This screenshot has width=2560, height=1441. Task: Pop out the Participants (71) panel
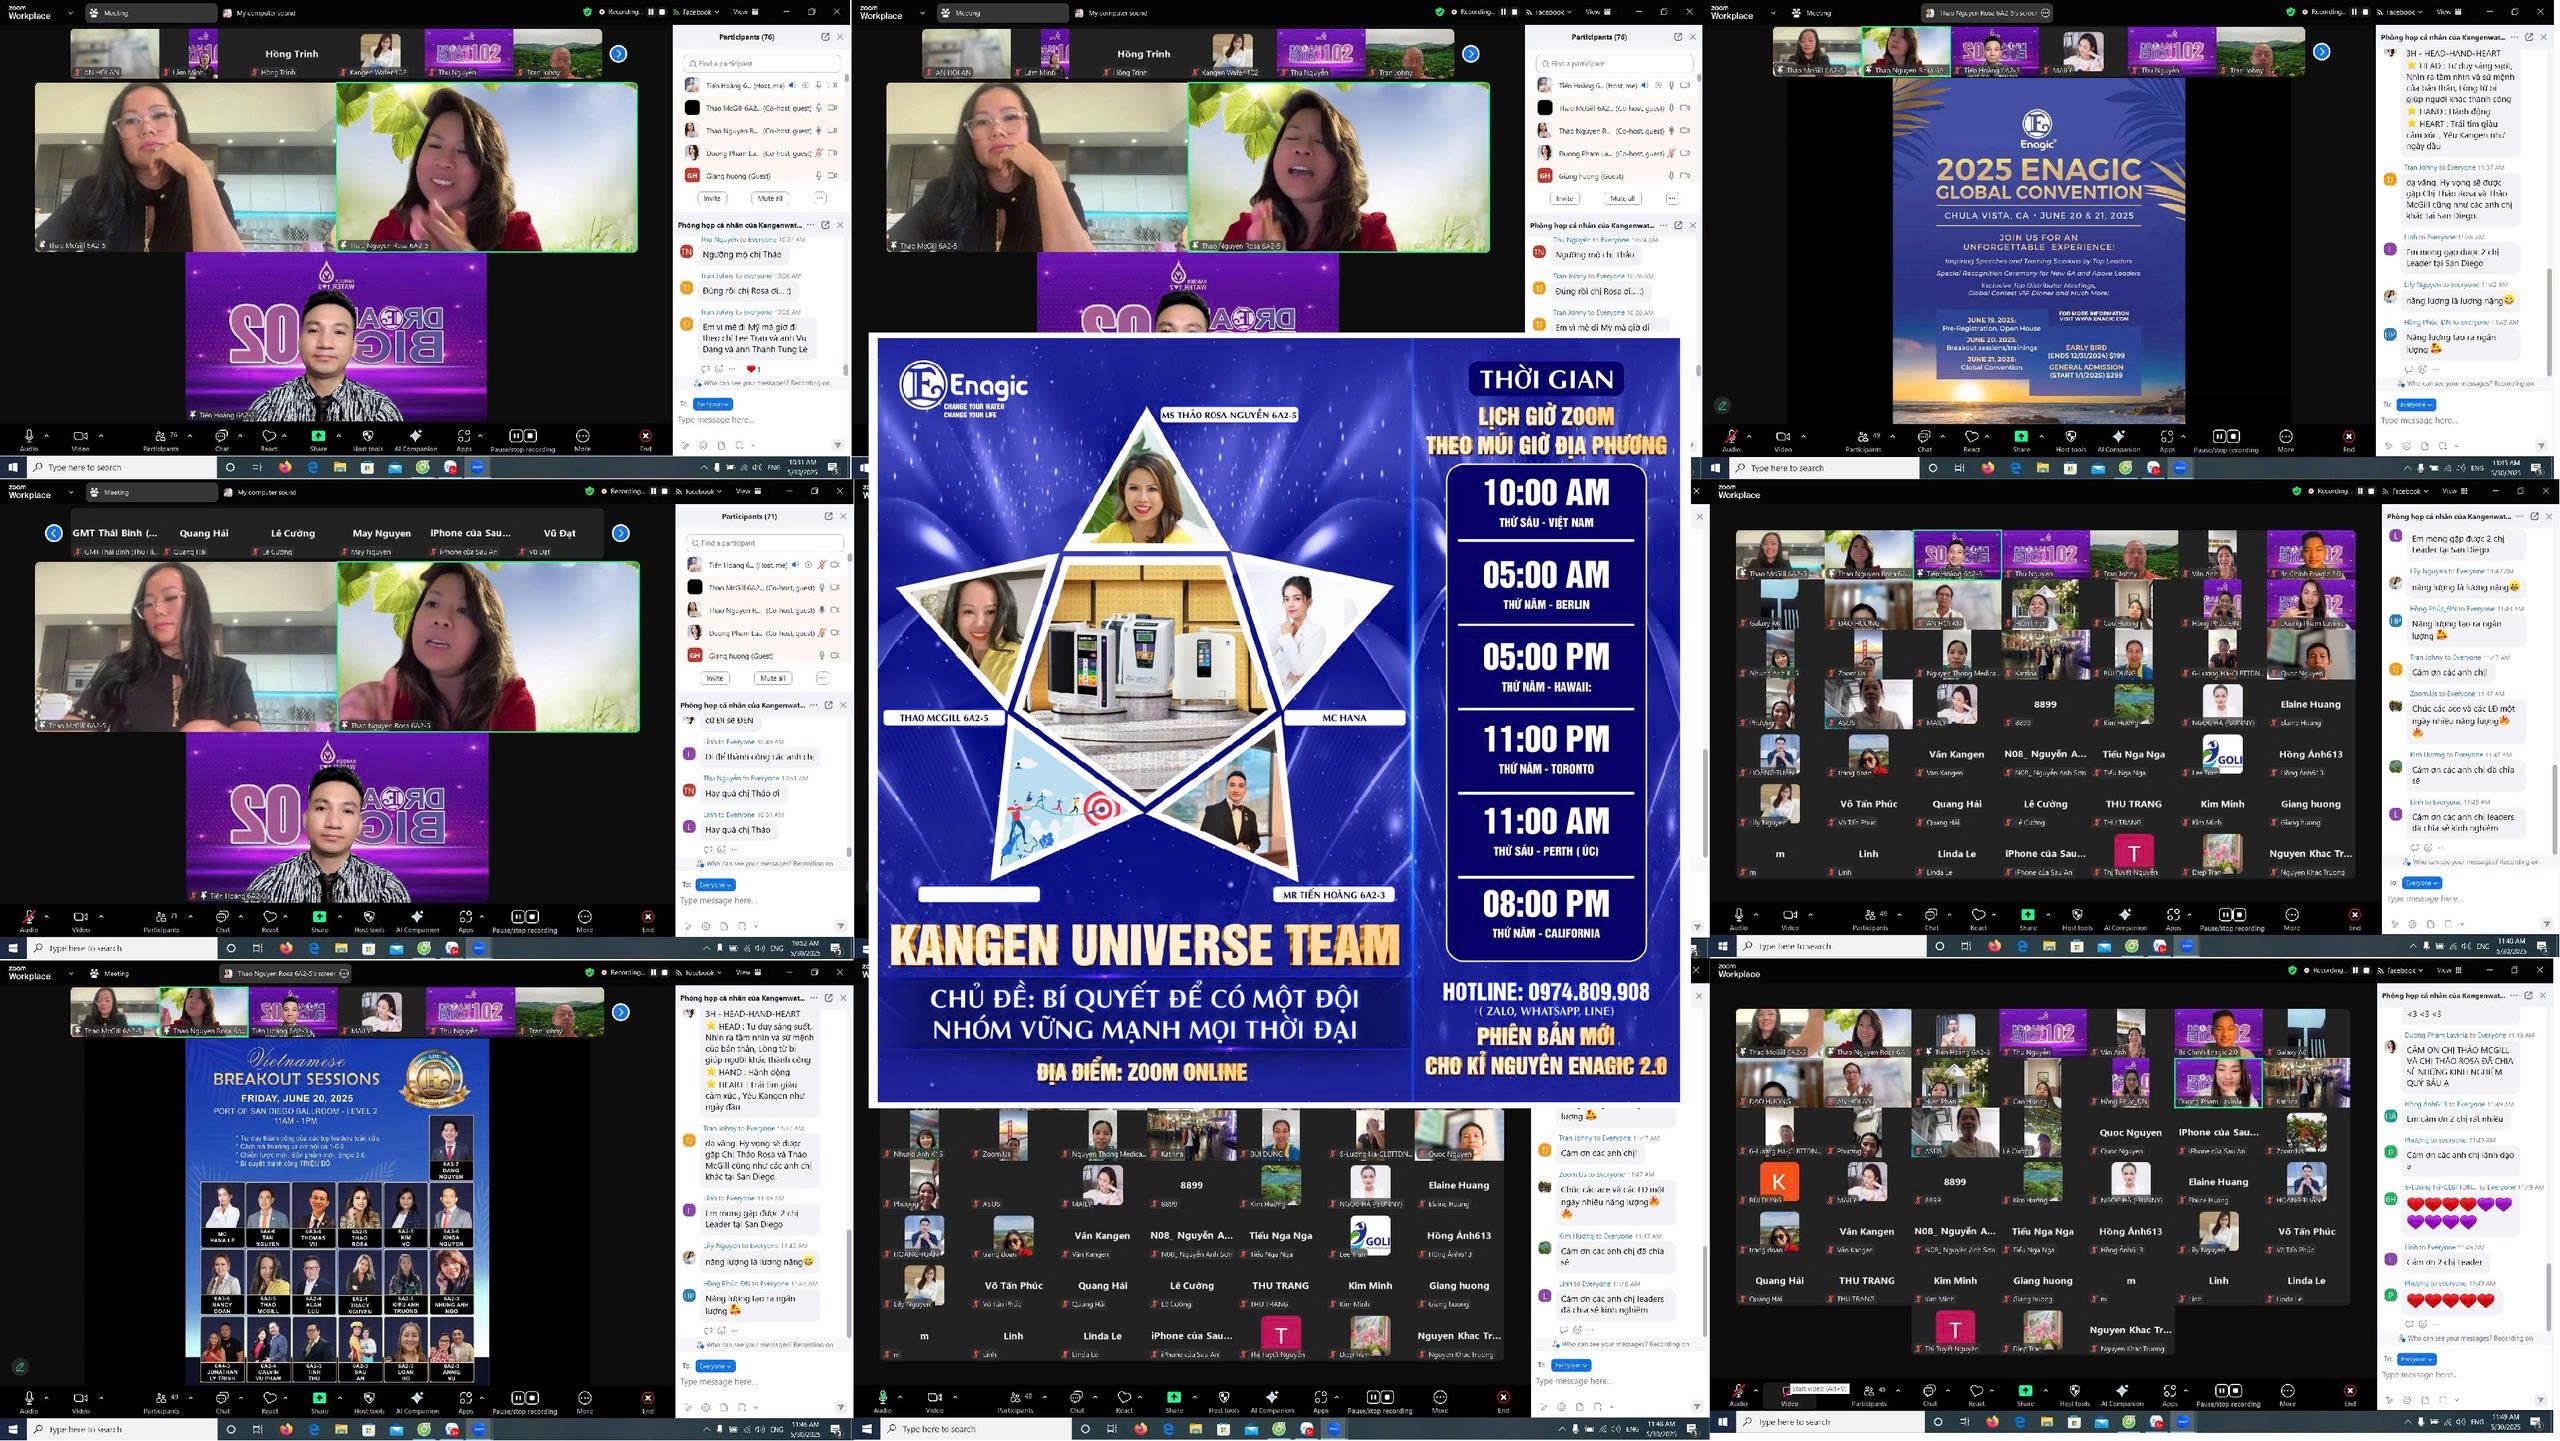828,516
